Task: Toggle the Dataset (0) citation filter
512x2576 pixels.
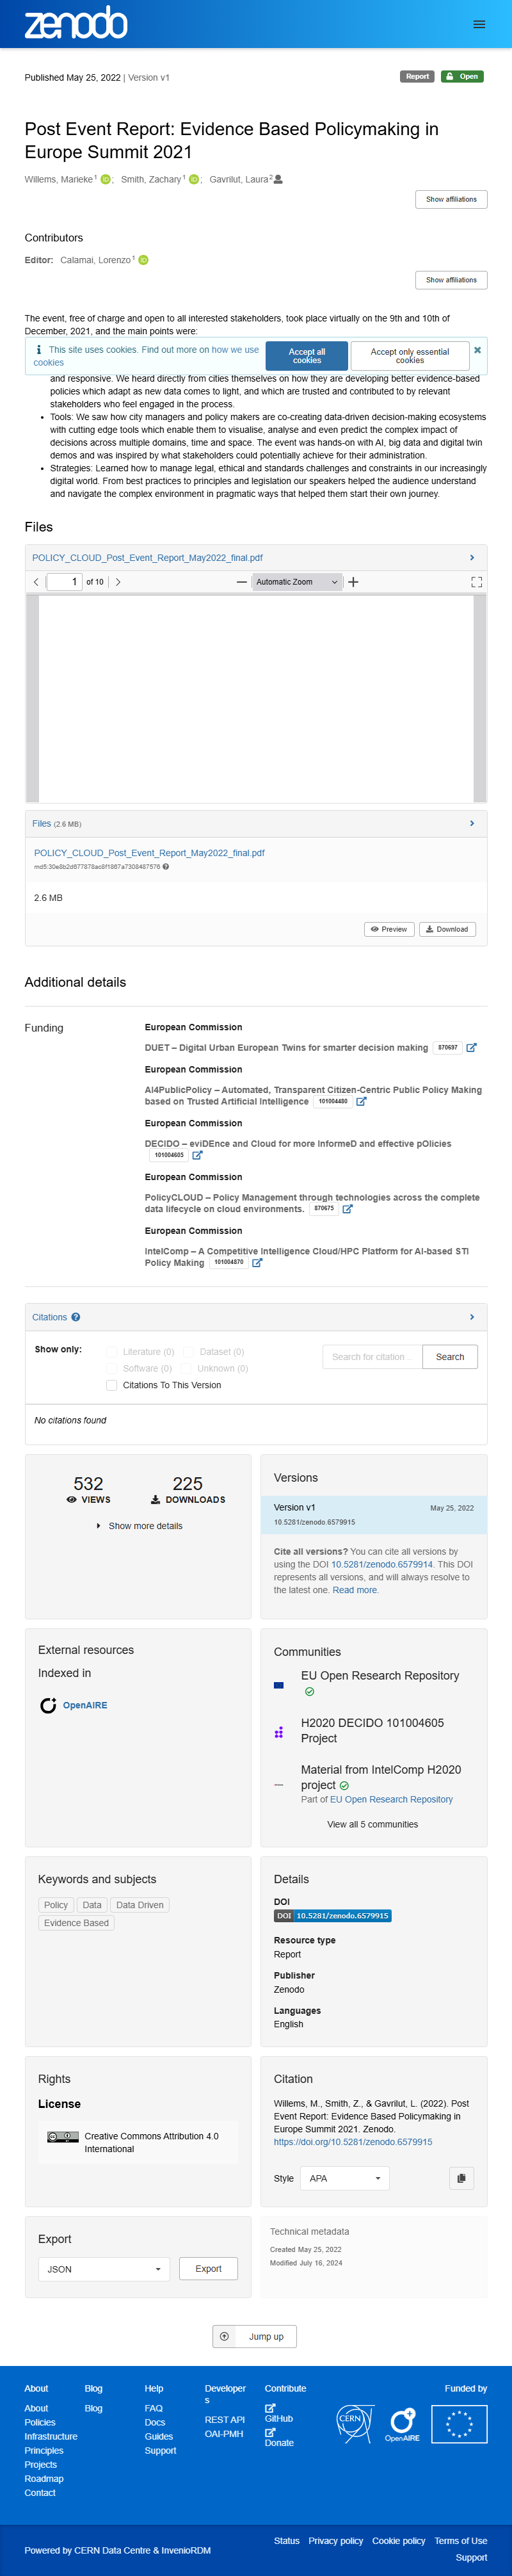Action: 188,1352
